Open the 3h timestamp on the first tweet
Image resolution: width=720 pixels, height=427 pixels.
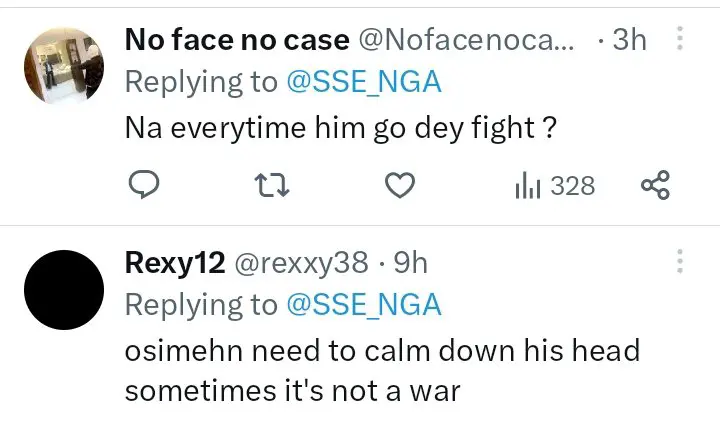(x=628, y=40)
